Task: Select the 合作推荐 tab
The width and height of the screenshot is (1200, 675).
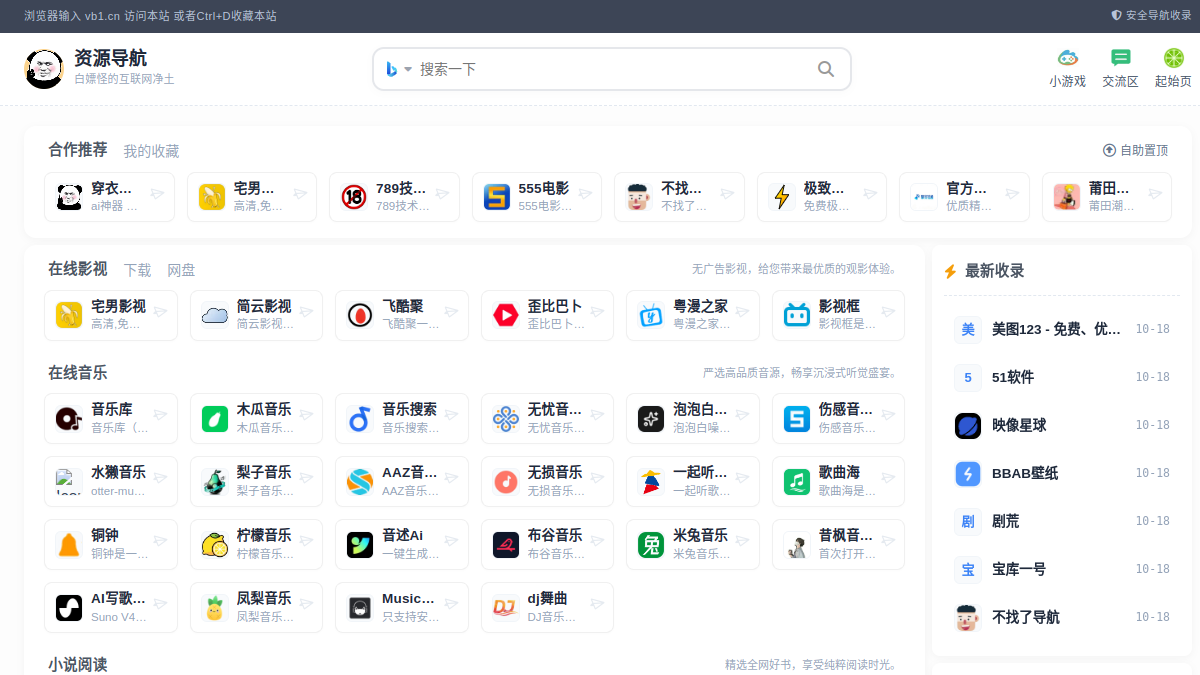Action: (x=78, y=150)
